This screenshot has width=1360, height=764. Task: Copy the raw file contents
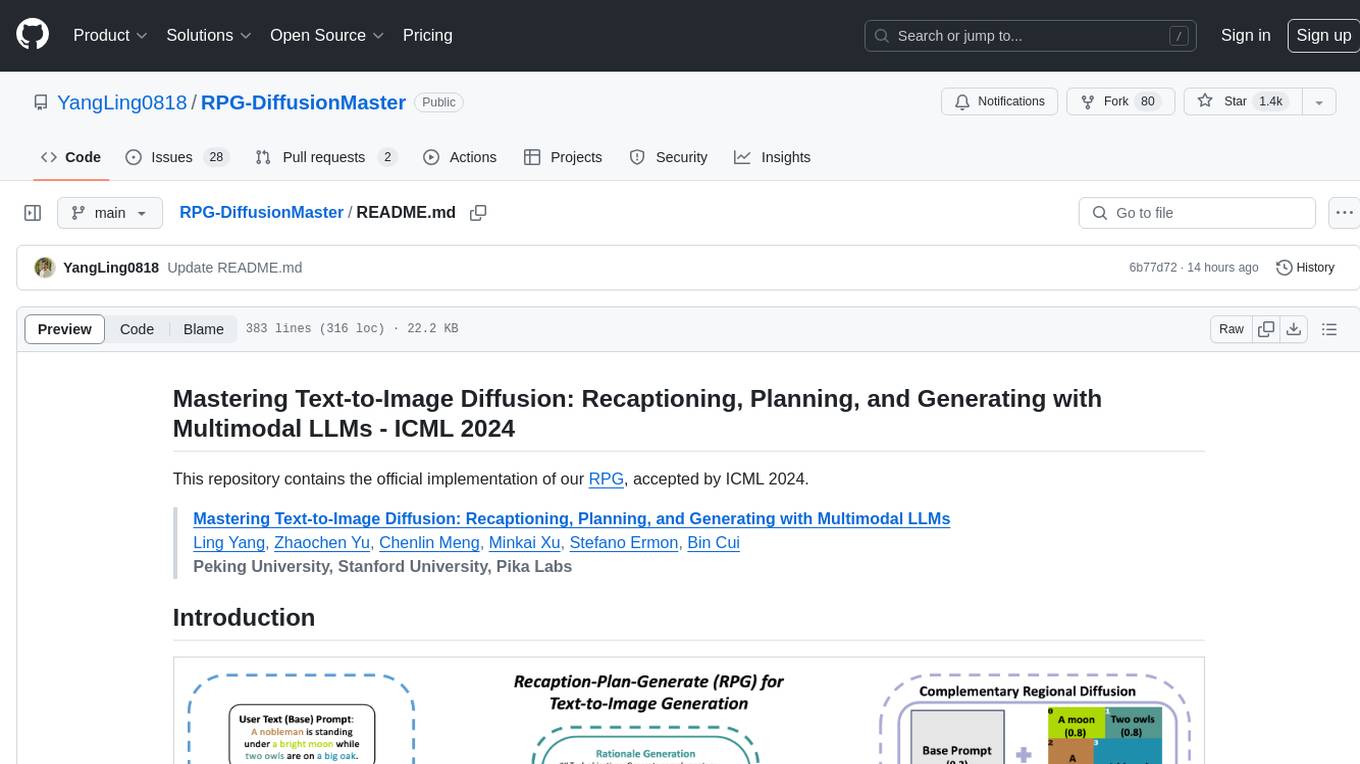coord(1266,329)
